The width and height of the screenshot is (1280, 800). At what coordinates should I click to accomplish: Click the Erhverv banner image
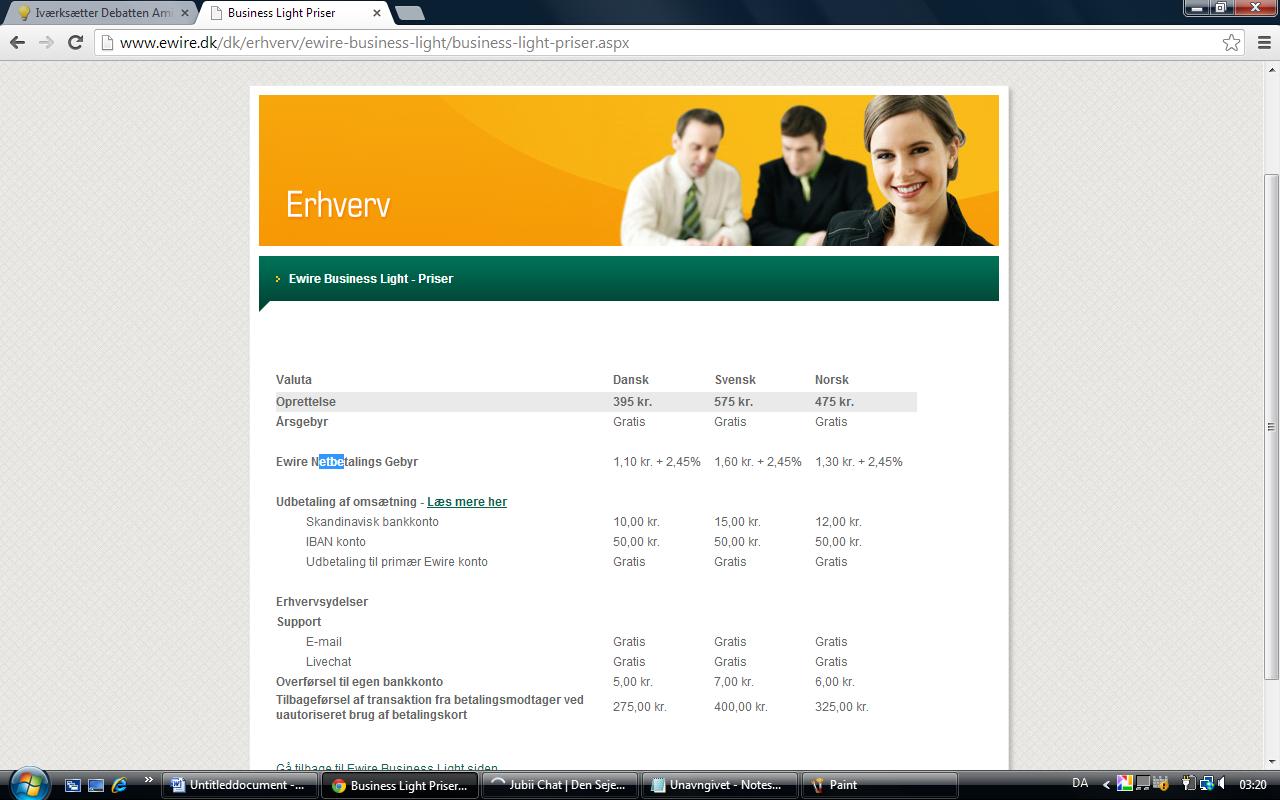click(x=628, y=170)
